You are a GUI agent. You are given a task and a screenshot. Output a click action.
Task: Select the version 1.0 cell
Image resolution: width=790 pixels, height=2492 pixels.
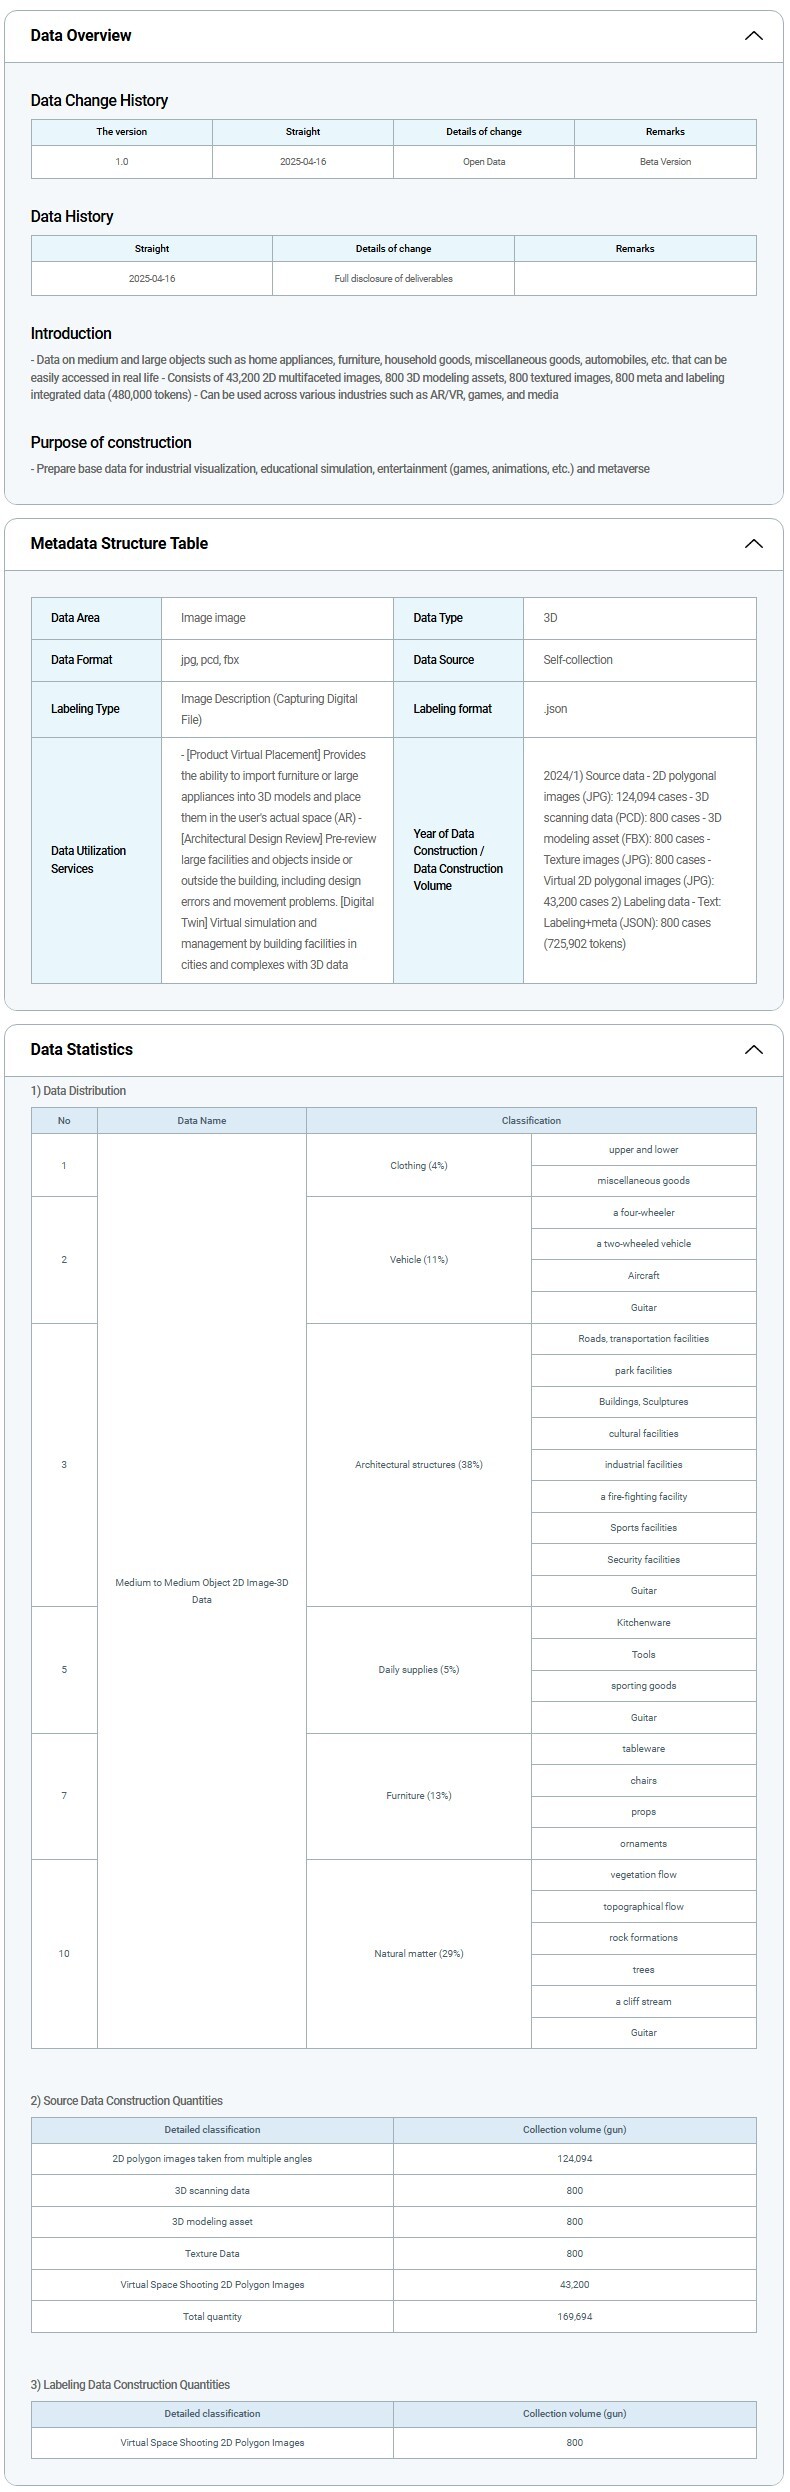point(122,162)
